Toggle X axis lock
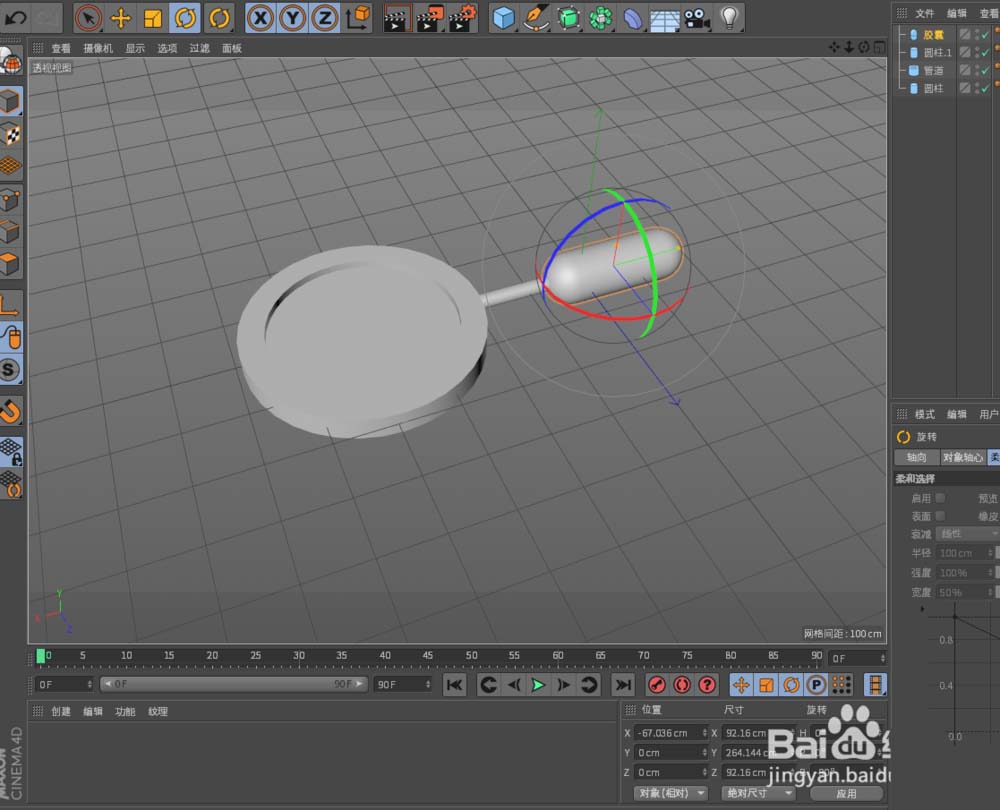This screenshot has height=810, width=1000. coord(260,18)
